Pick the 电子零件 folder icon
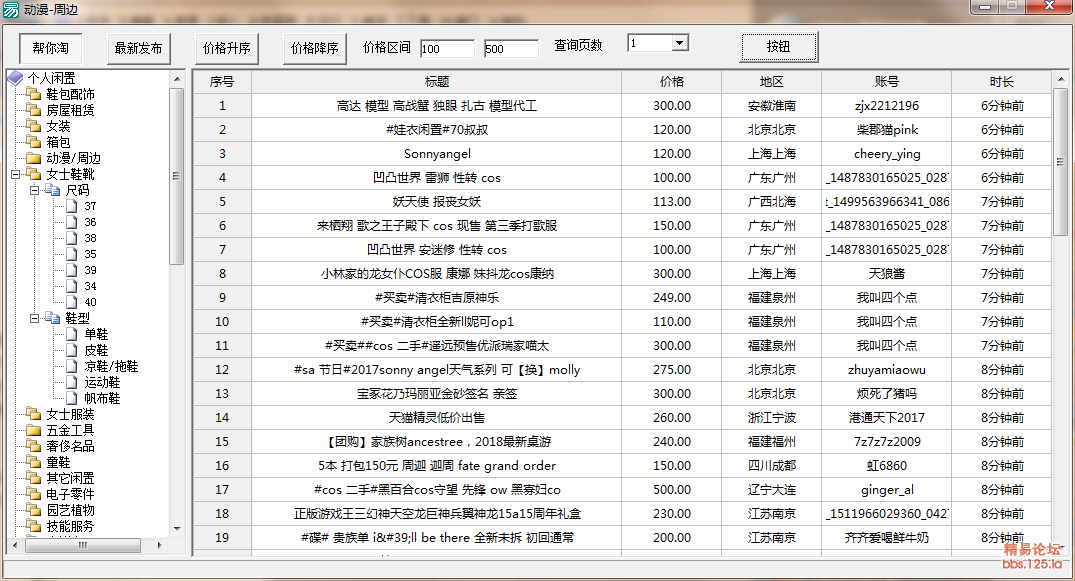The image size is (1075, 581). (34, 494)
